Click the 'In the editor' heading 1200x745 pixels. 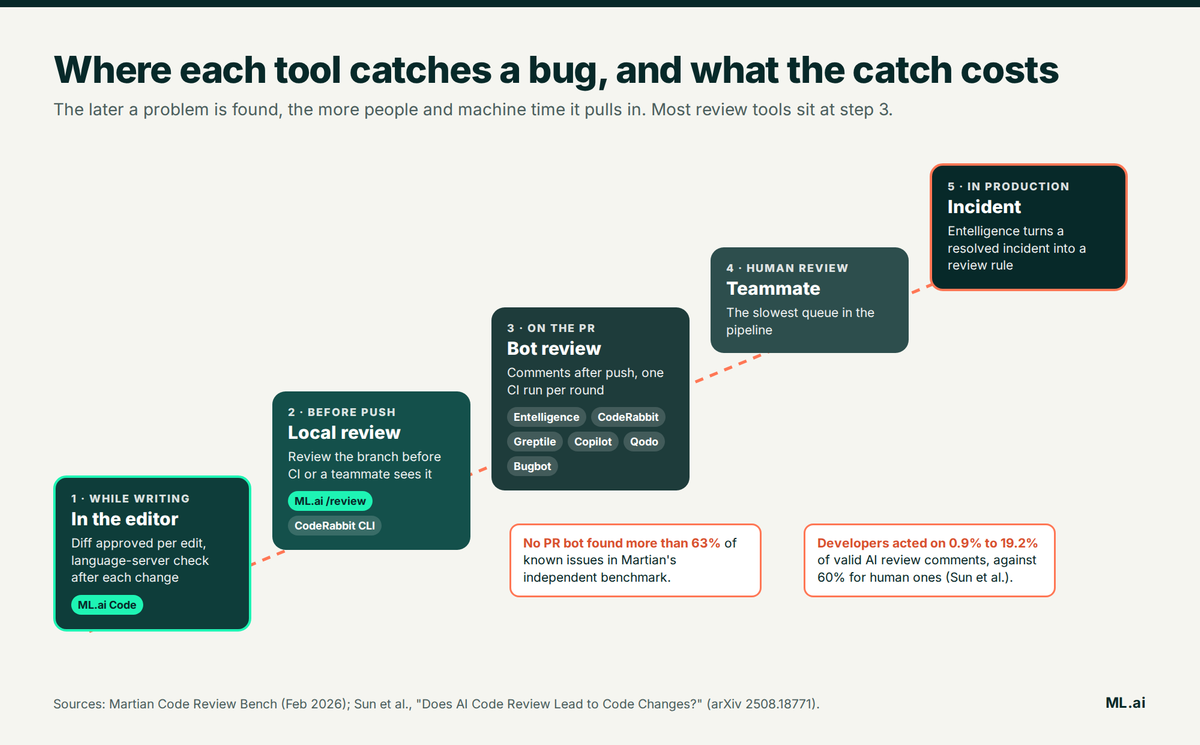pyautogui.click(x=125, y=519)
